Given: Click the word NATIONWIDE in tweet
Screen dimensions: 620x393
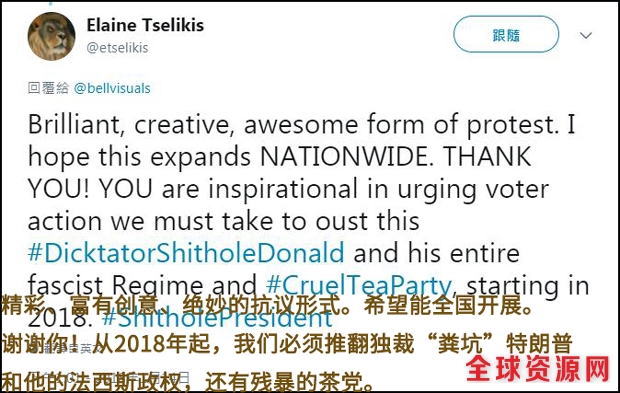Looking at the screenshot, I should click(344, 157).
